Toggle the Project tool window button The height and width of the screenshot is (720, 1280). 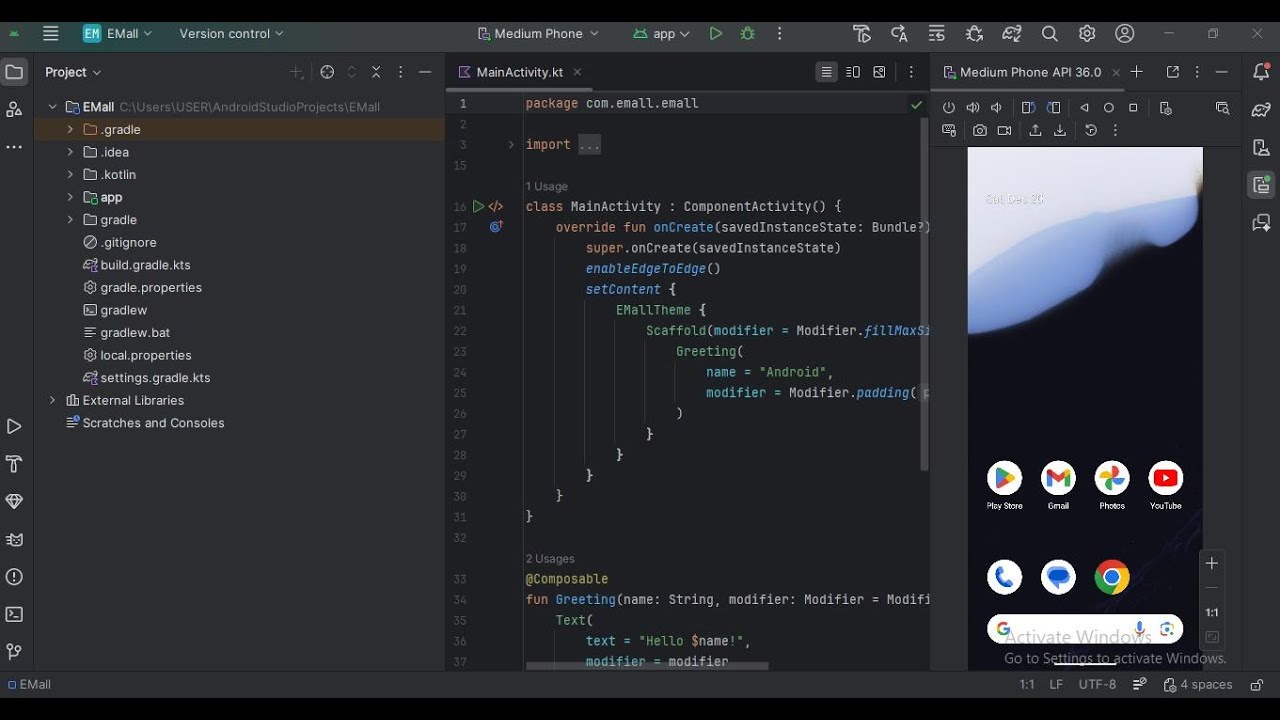14,72
